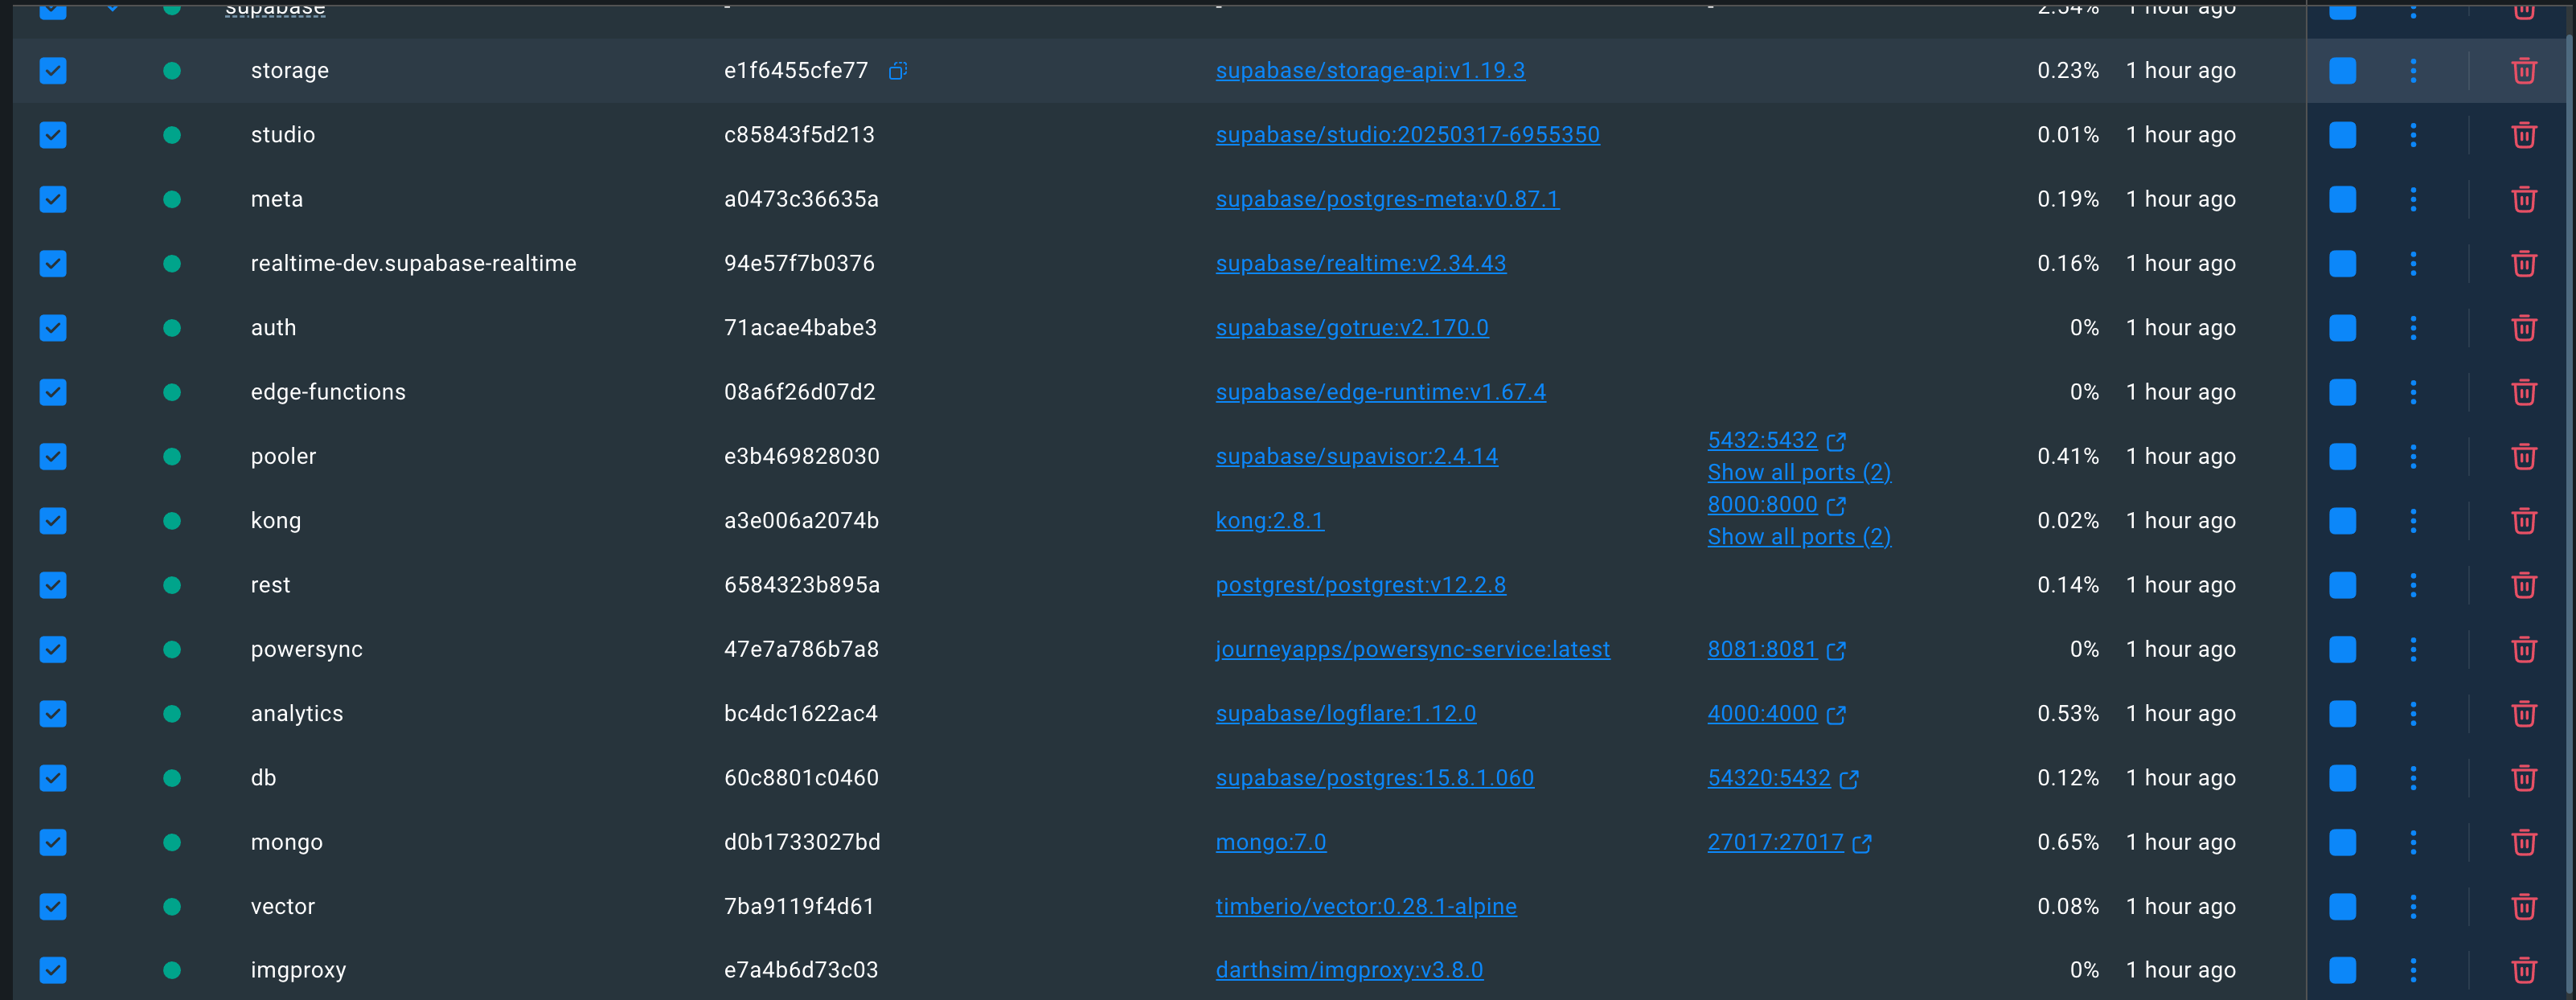
Task: Open supabase/gotrue:v2.170.0 image link
Action: click(1352, 328)
